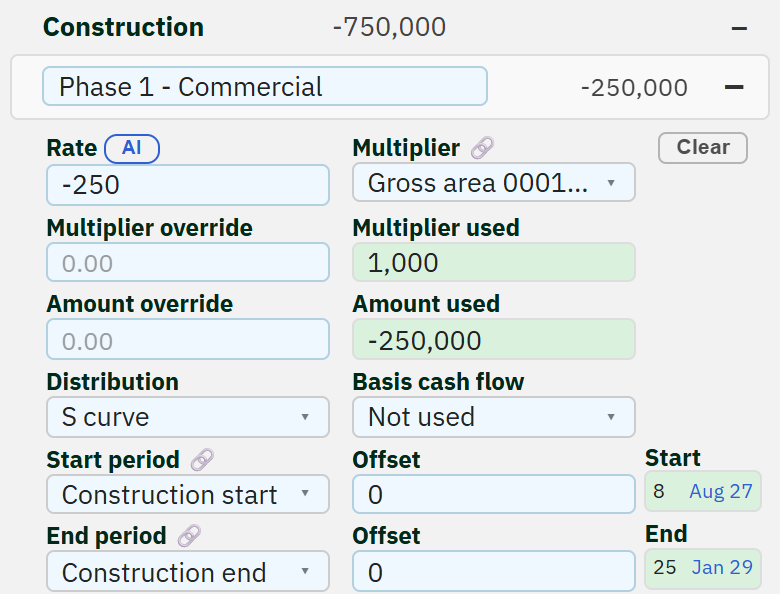Open the Distribution S curve dropdown
The width and height of the screenshot is (780, 594).
coord(188,417)
